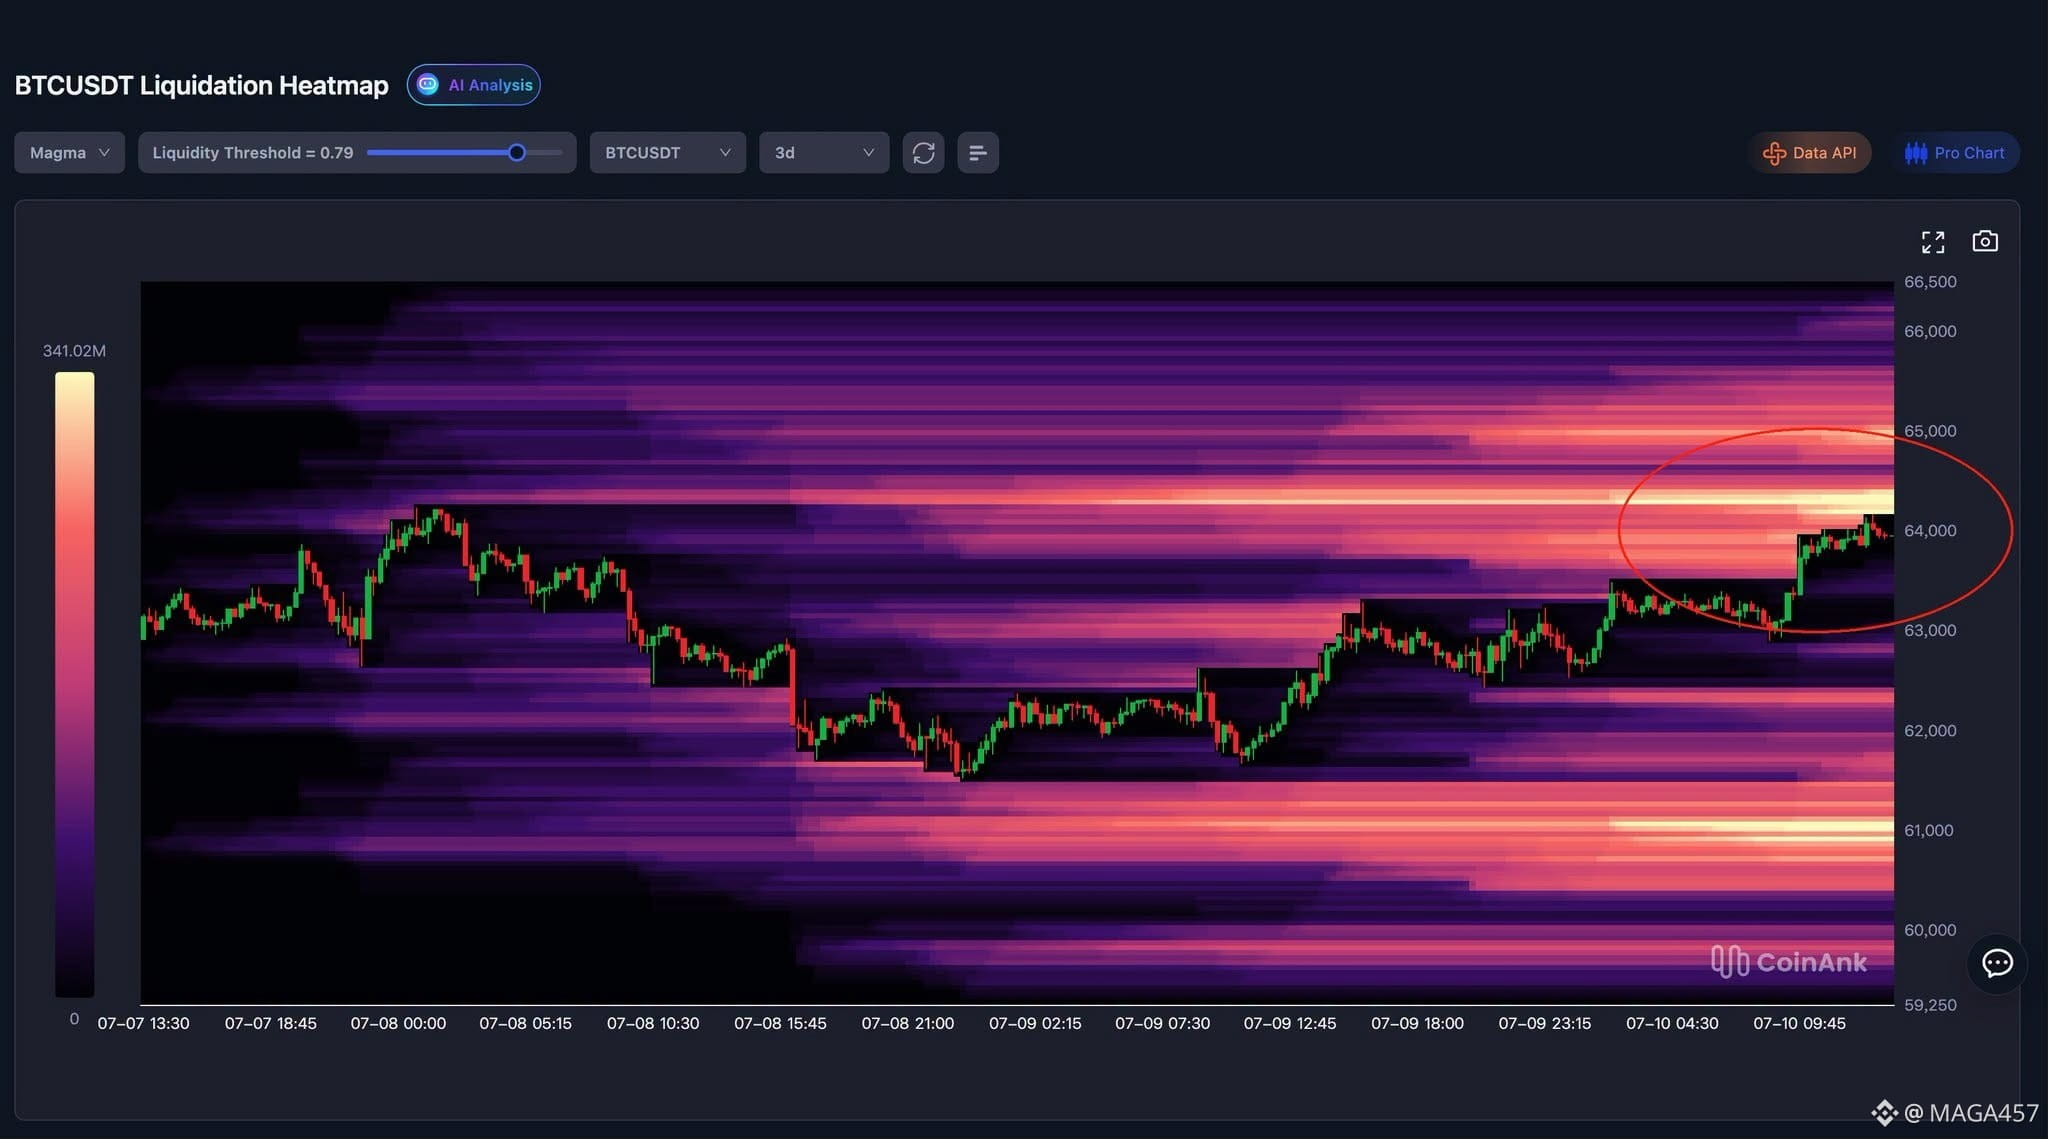Screen dimensions: 2048x1139
Task: Click the 341.02M legend maximum value
Action: tap(74, 351)
